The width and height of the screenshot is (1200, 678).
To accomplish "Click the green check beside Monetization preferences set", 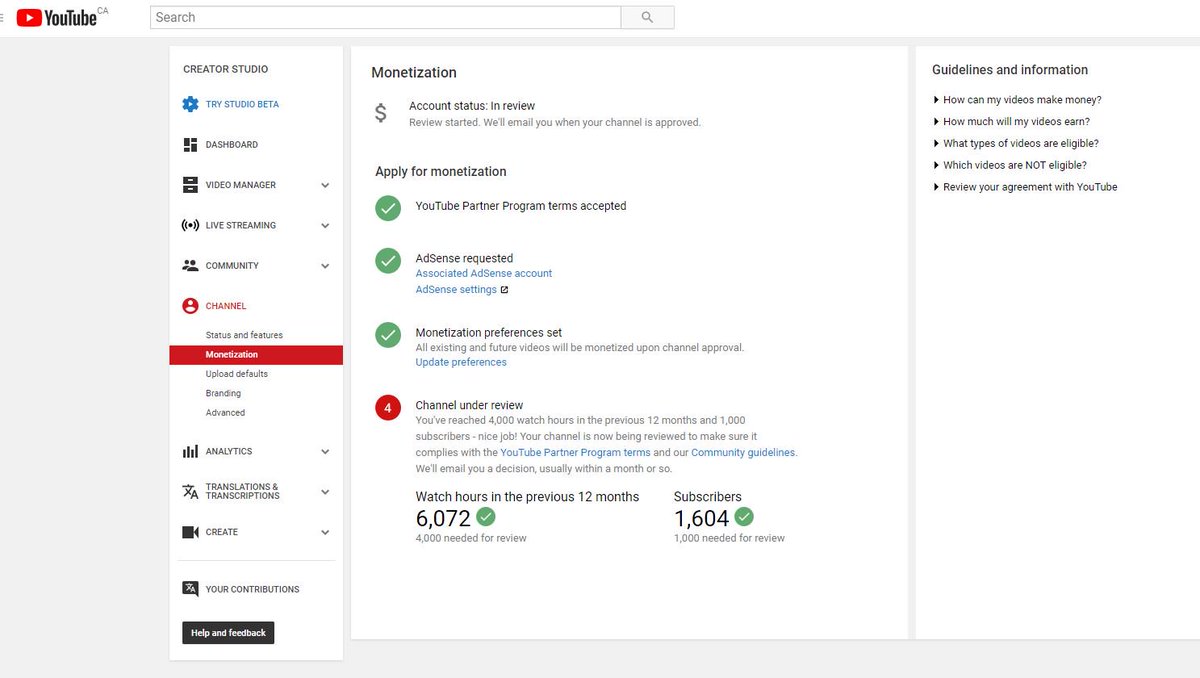I will 388,335.
